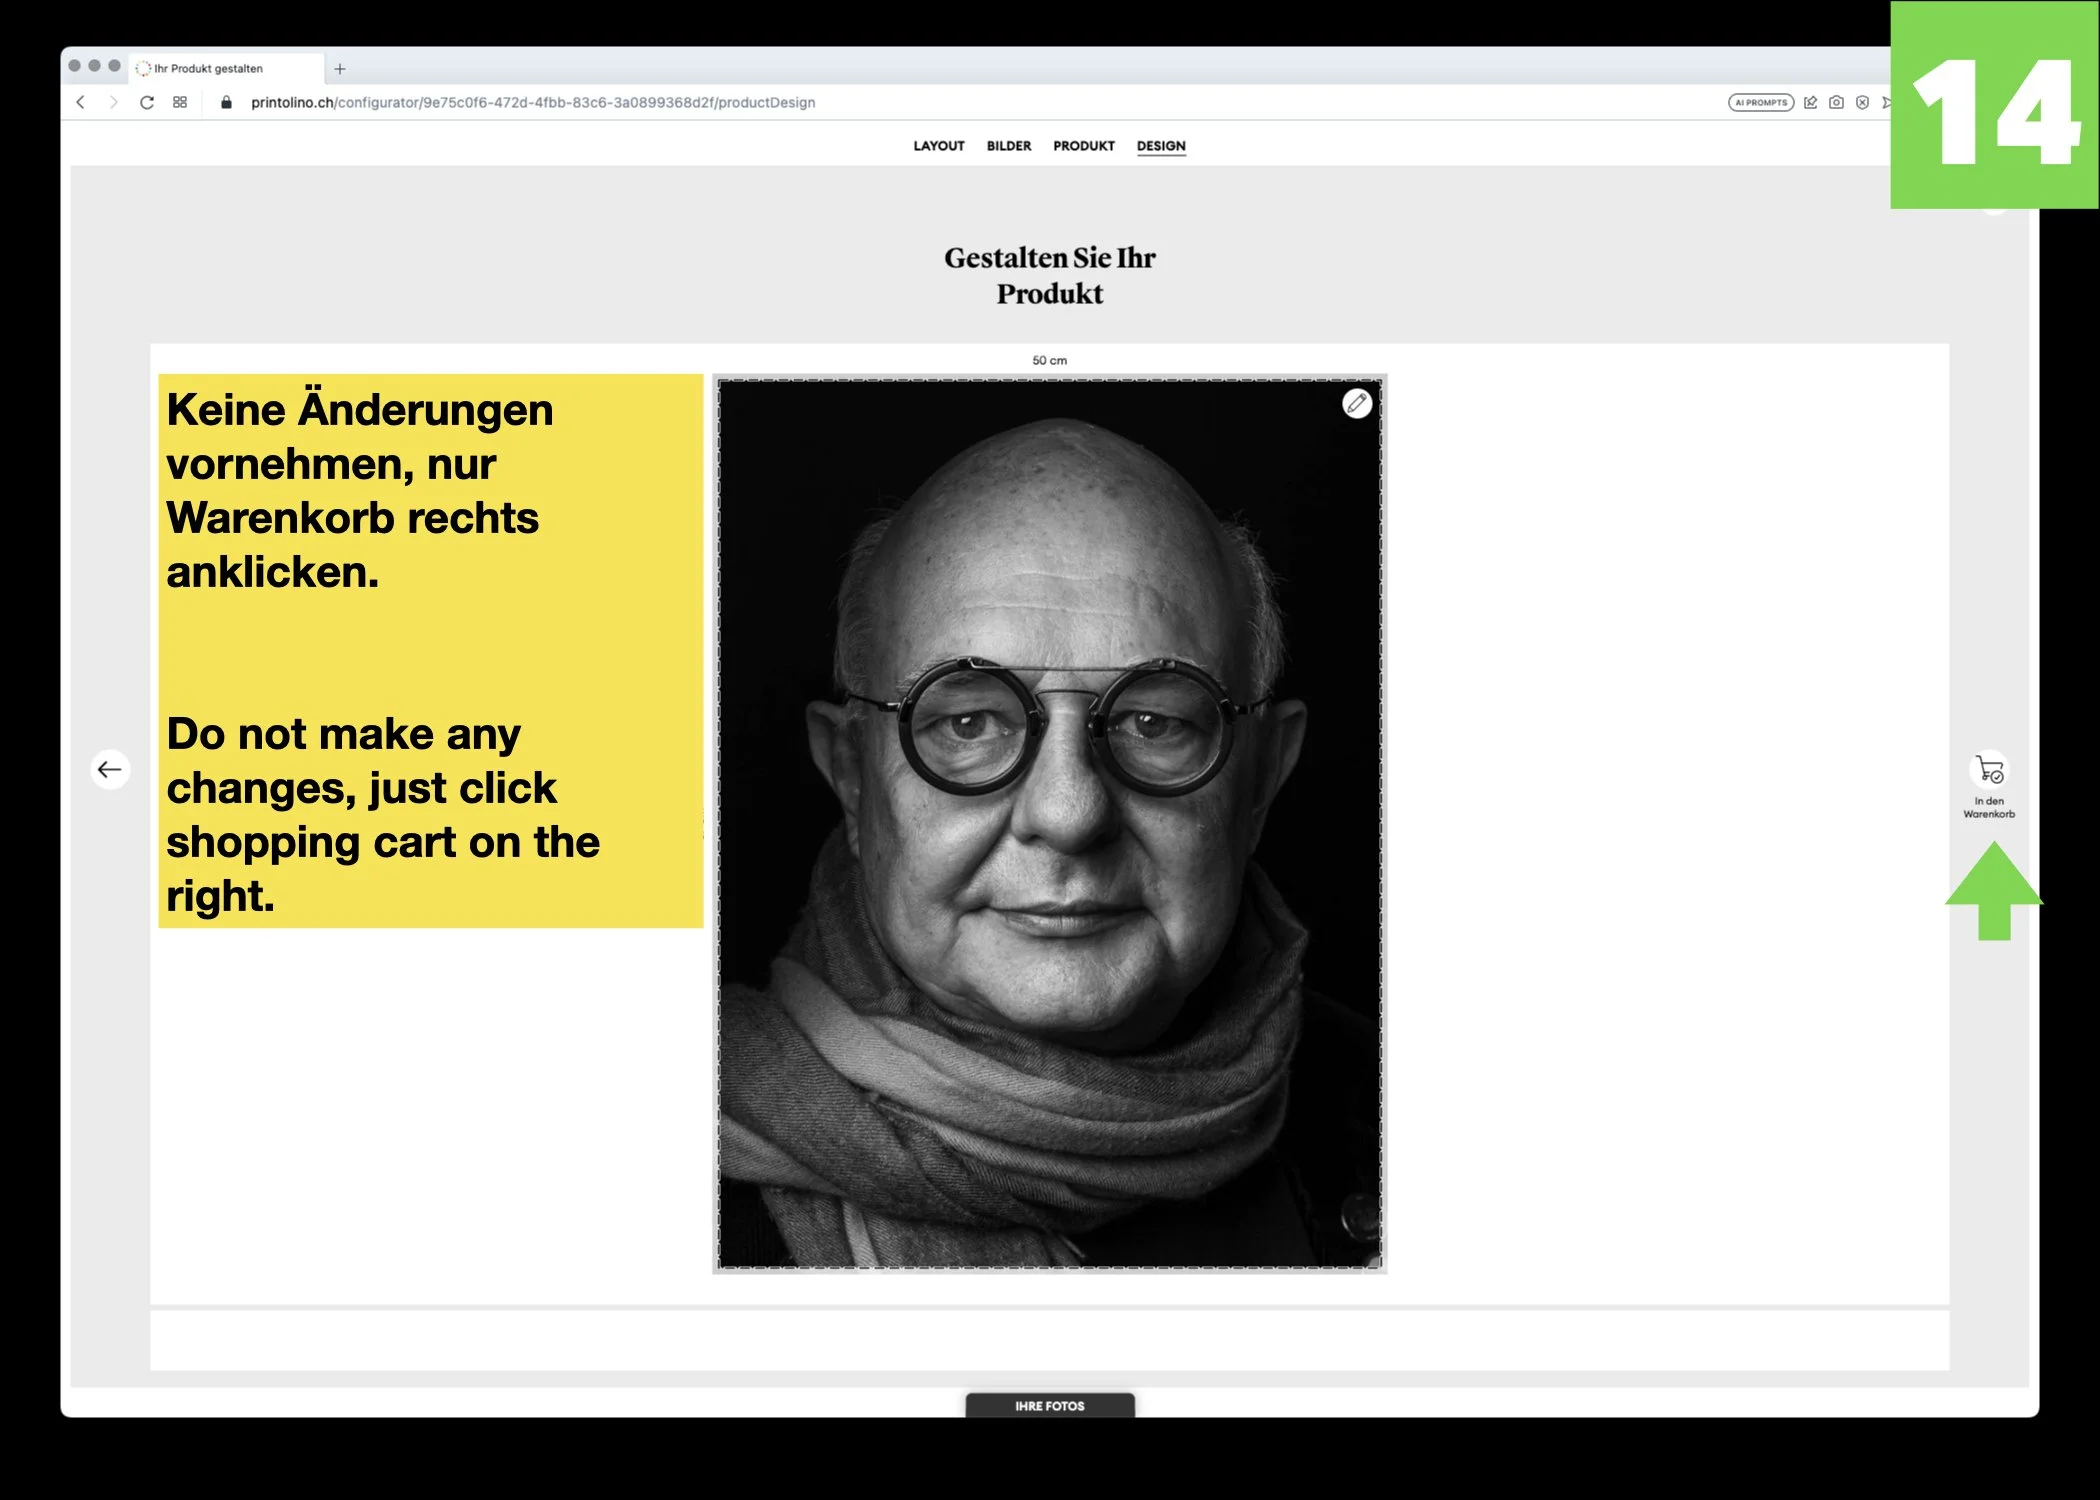Open the browser tab grid icon

180,102
